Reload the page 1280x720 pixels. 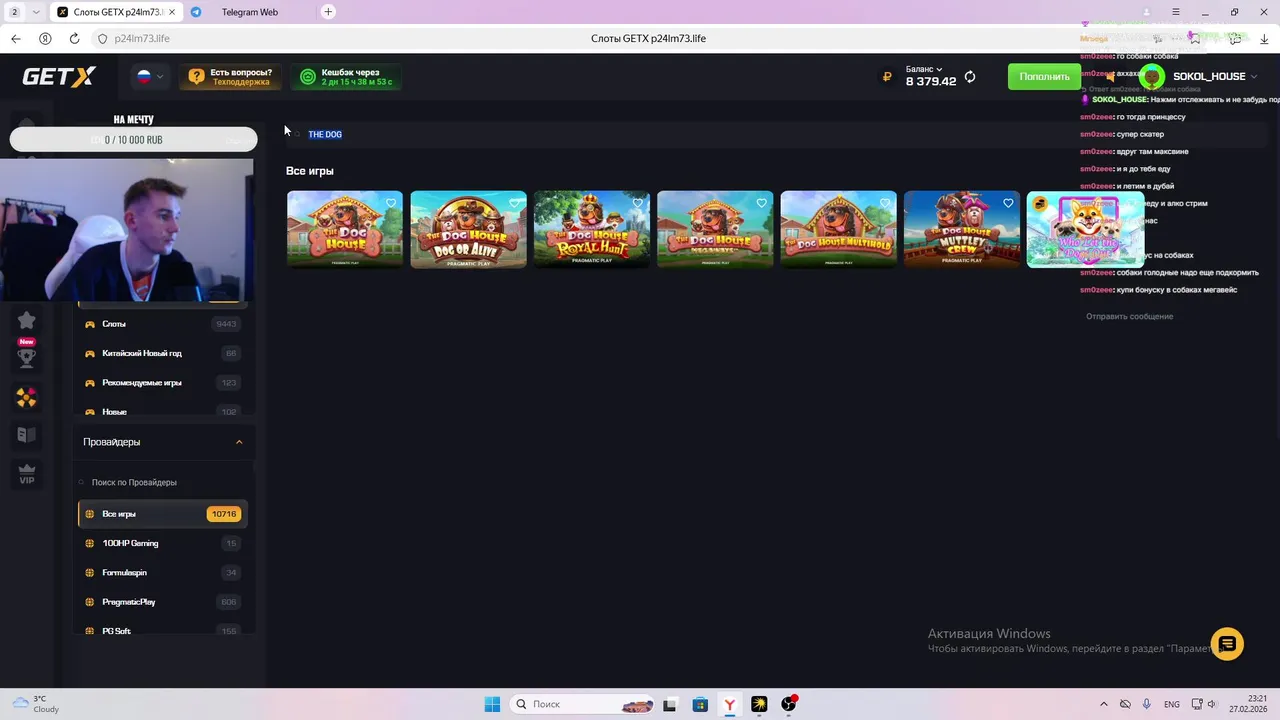pos(74,38)
